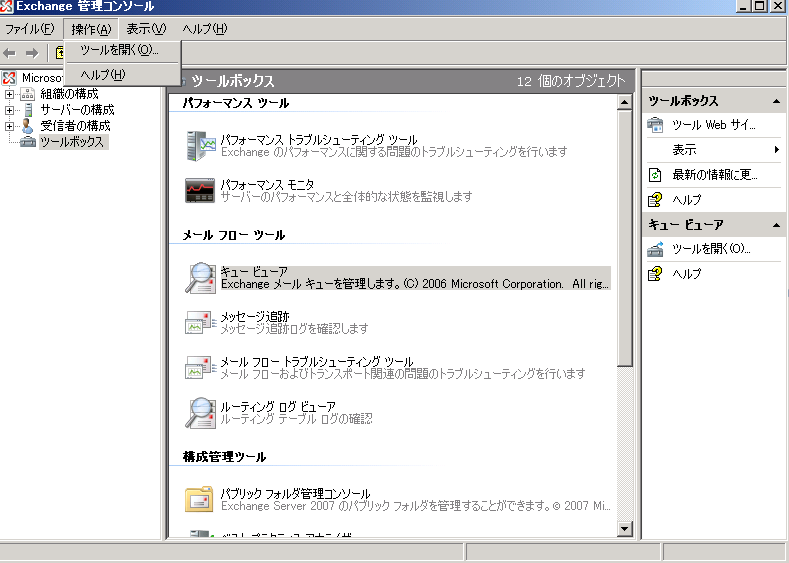Select the サーバーの構成 server icon

point(29,110)
